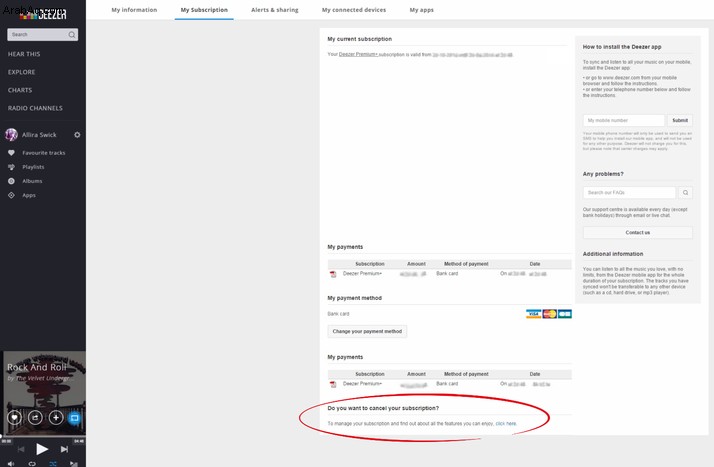Switch to My apps tab

[x=422, y=10]
